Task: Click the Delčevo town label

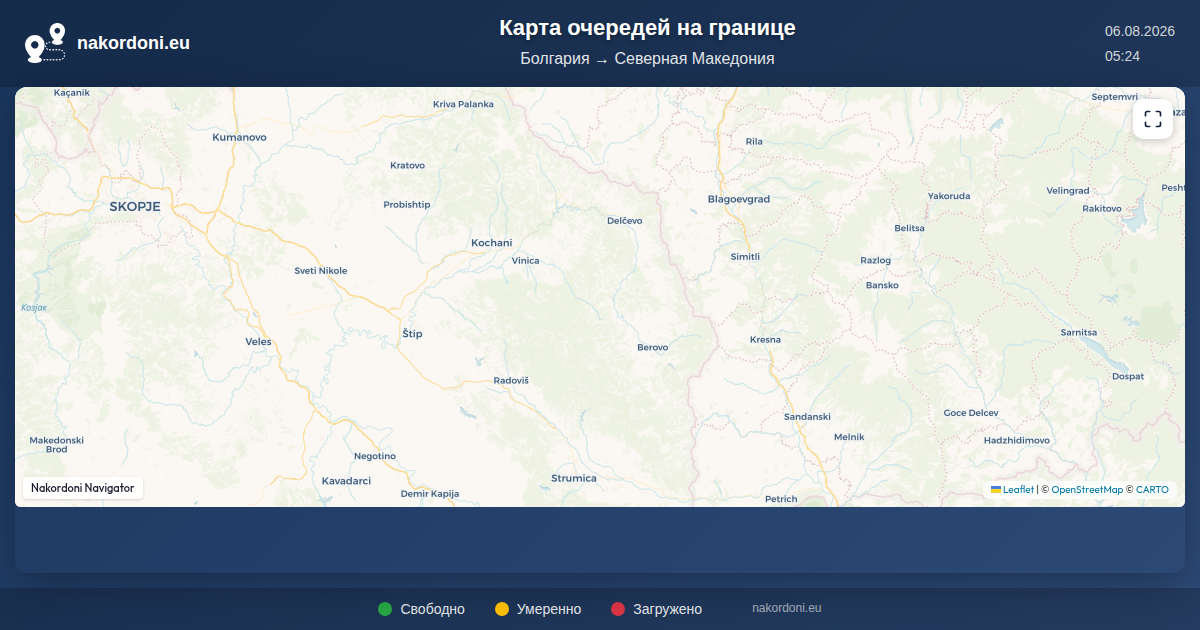Action: point(625,221)
